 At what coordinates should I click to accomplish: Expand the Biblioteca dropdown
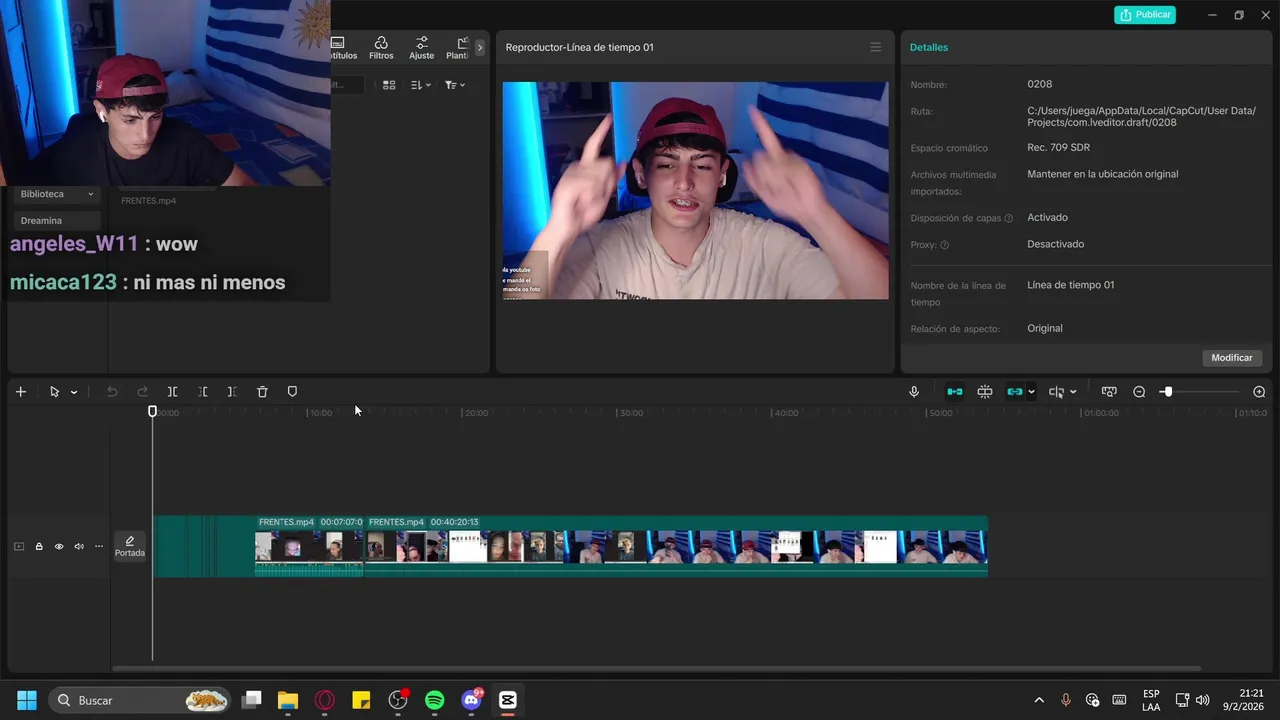tap(57, 194)
